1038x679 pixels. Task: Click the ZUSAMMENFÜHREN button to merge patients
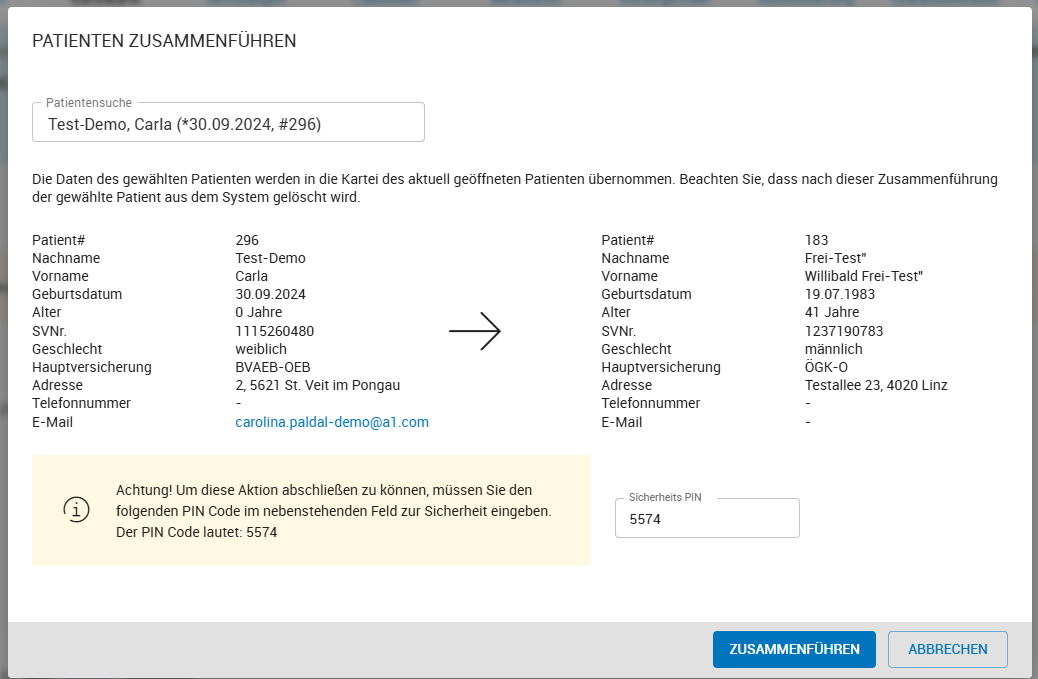[x=794, y=649]
